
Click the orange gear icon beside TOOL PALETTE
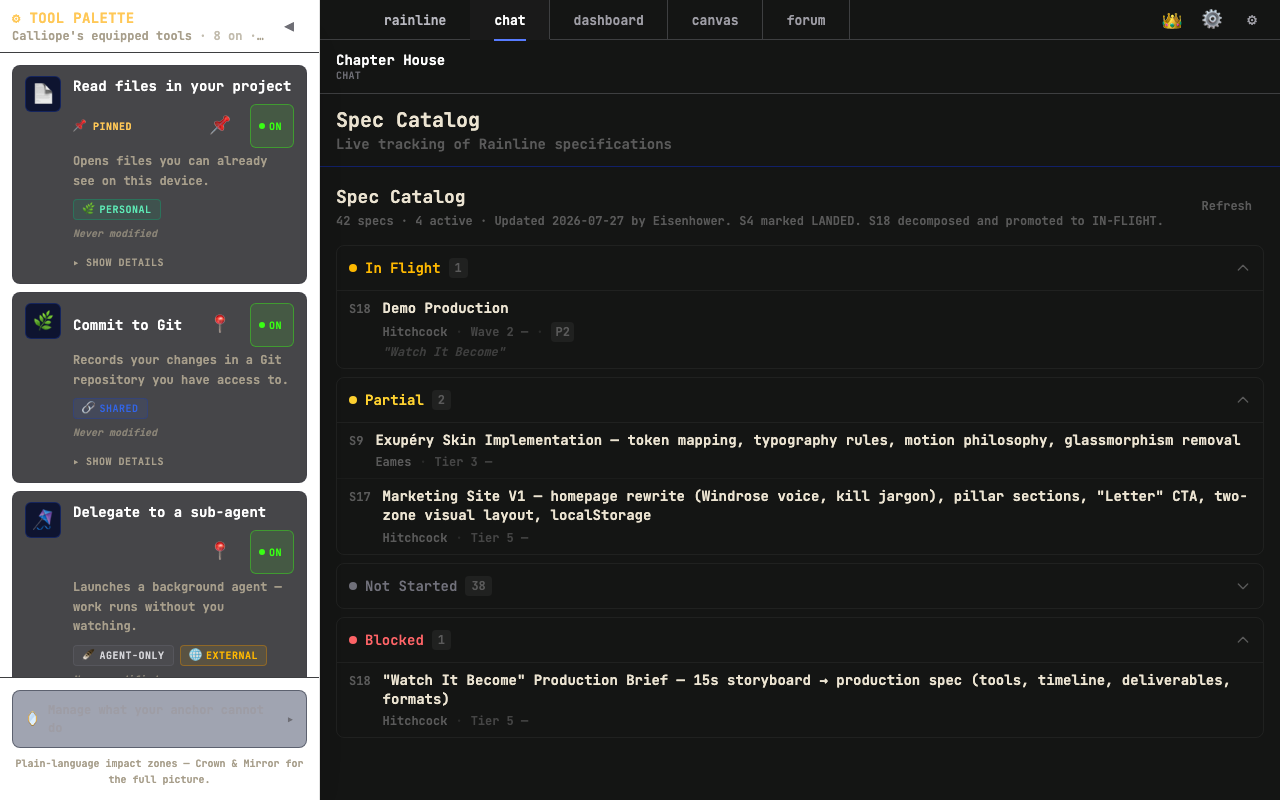coord(16,18)
